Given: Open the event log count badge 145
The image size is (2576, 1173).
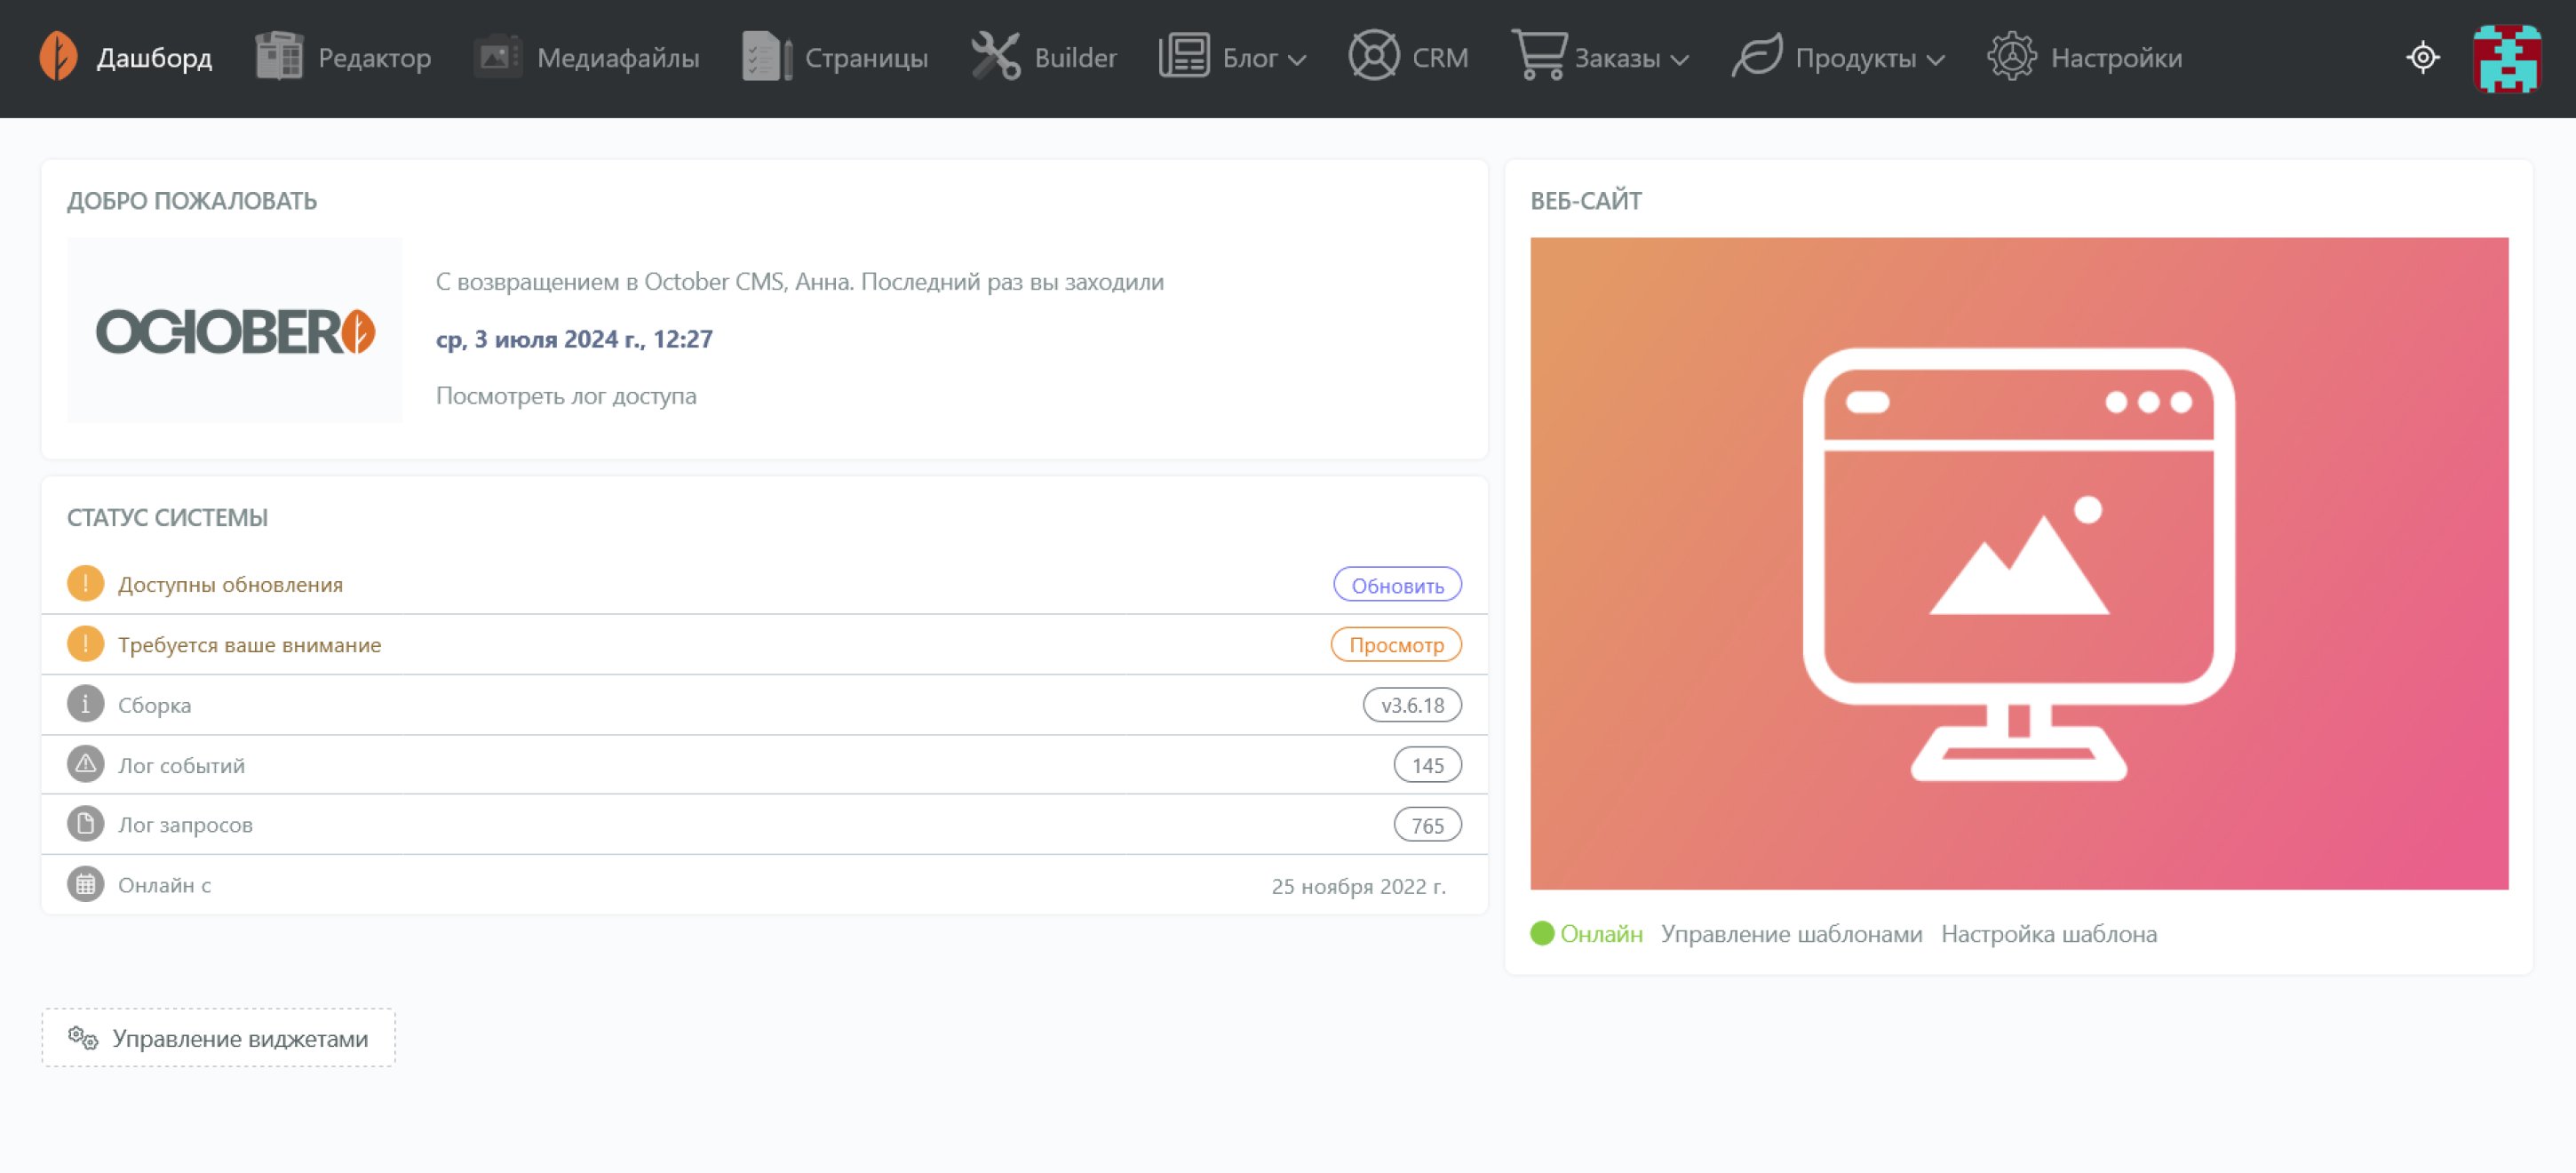Looking at the screenshot, I should click(1427, 765).
